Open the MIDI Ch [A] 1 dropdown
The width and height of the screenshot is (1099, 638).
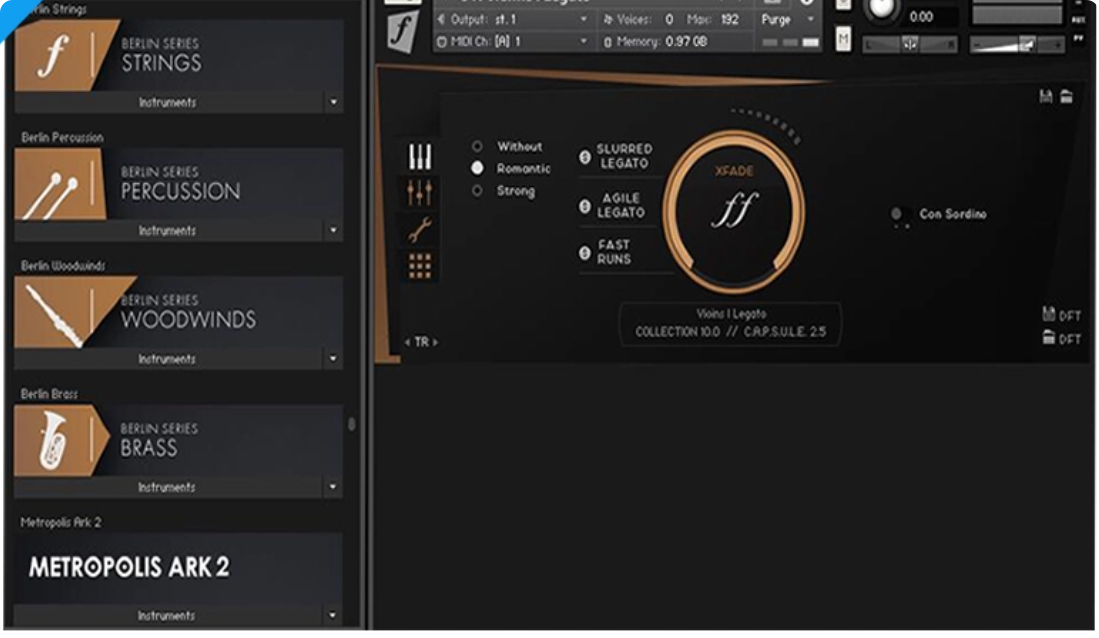513,42
